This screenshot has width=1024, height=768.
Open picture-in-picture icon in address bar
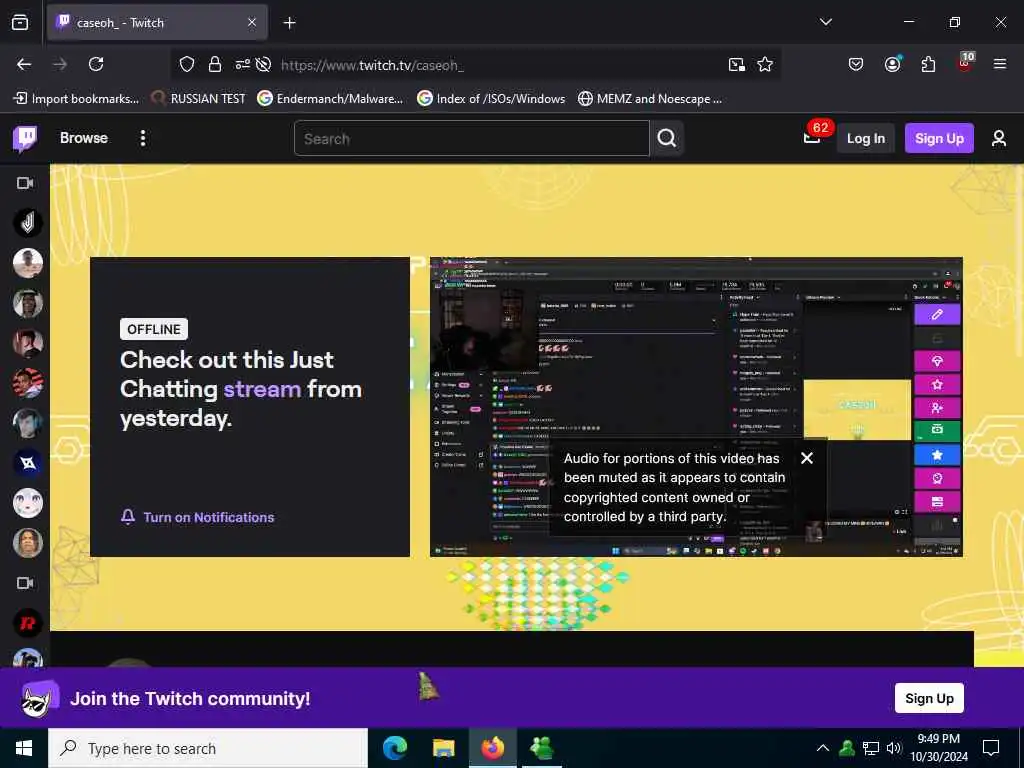[x=737, y=65]
